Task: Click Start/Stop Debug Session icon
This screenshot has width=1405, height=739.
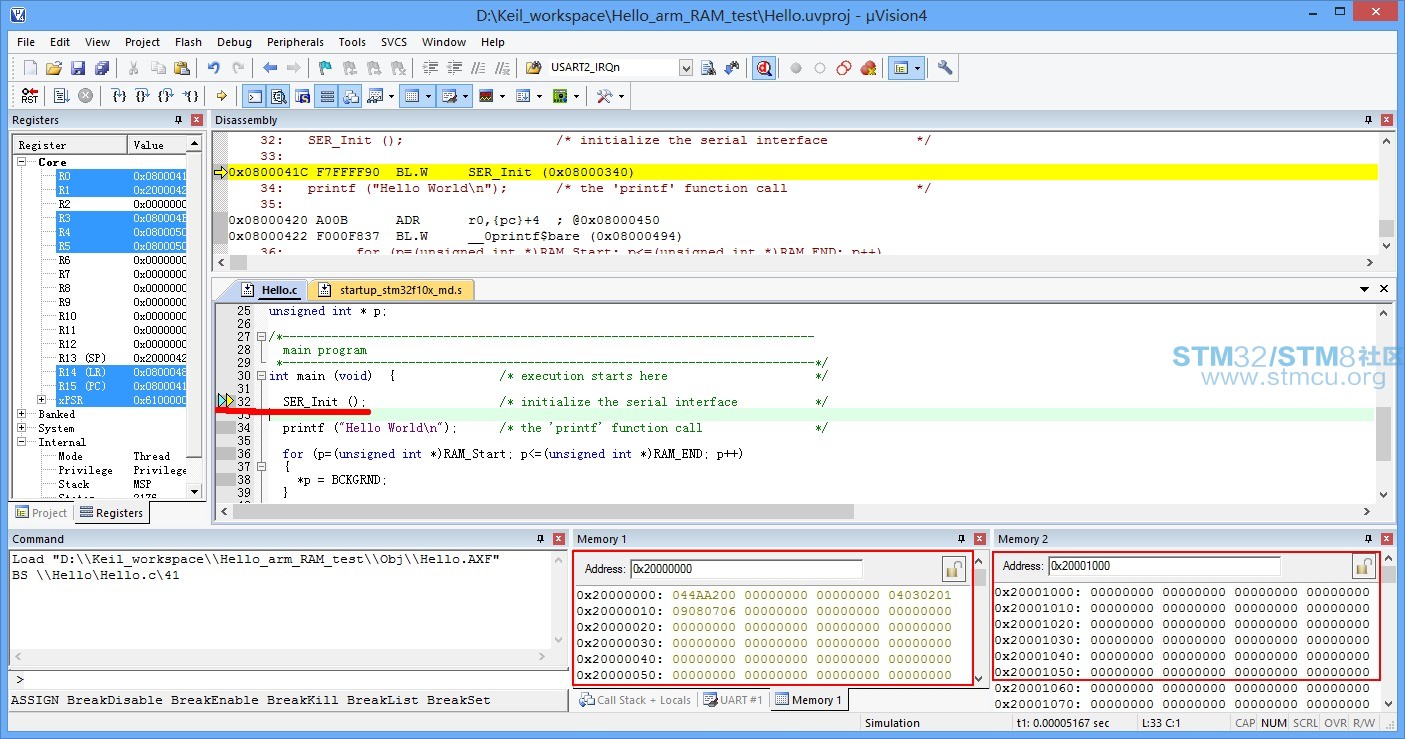Action: (x=764, y=68)
